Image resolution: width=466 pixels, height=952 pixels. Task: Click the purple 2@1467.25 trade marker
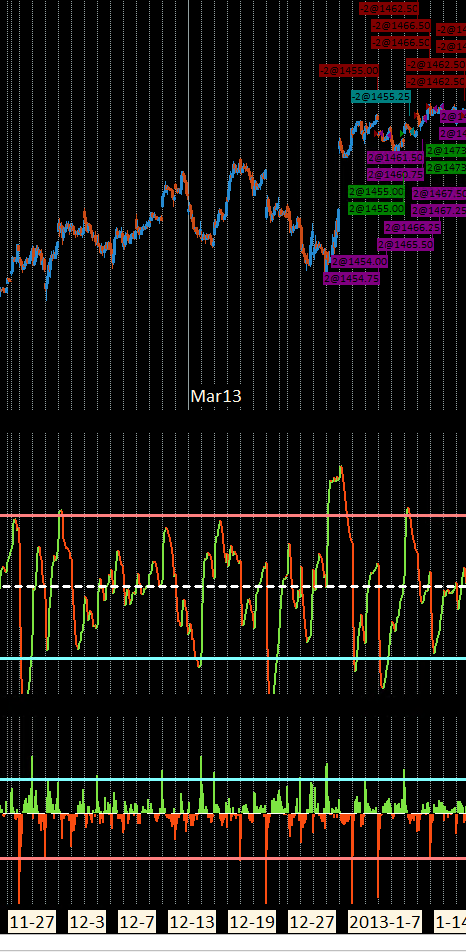[439, 210]
